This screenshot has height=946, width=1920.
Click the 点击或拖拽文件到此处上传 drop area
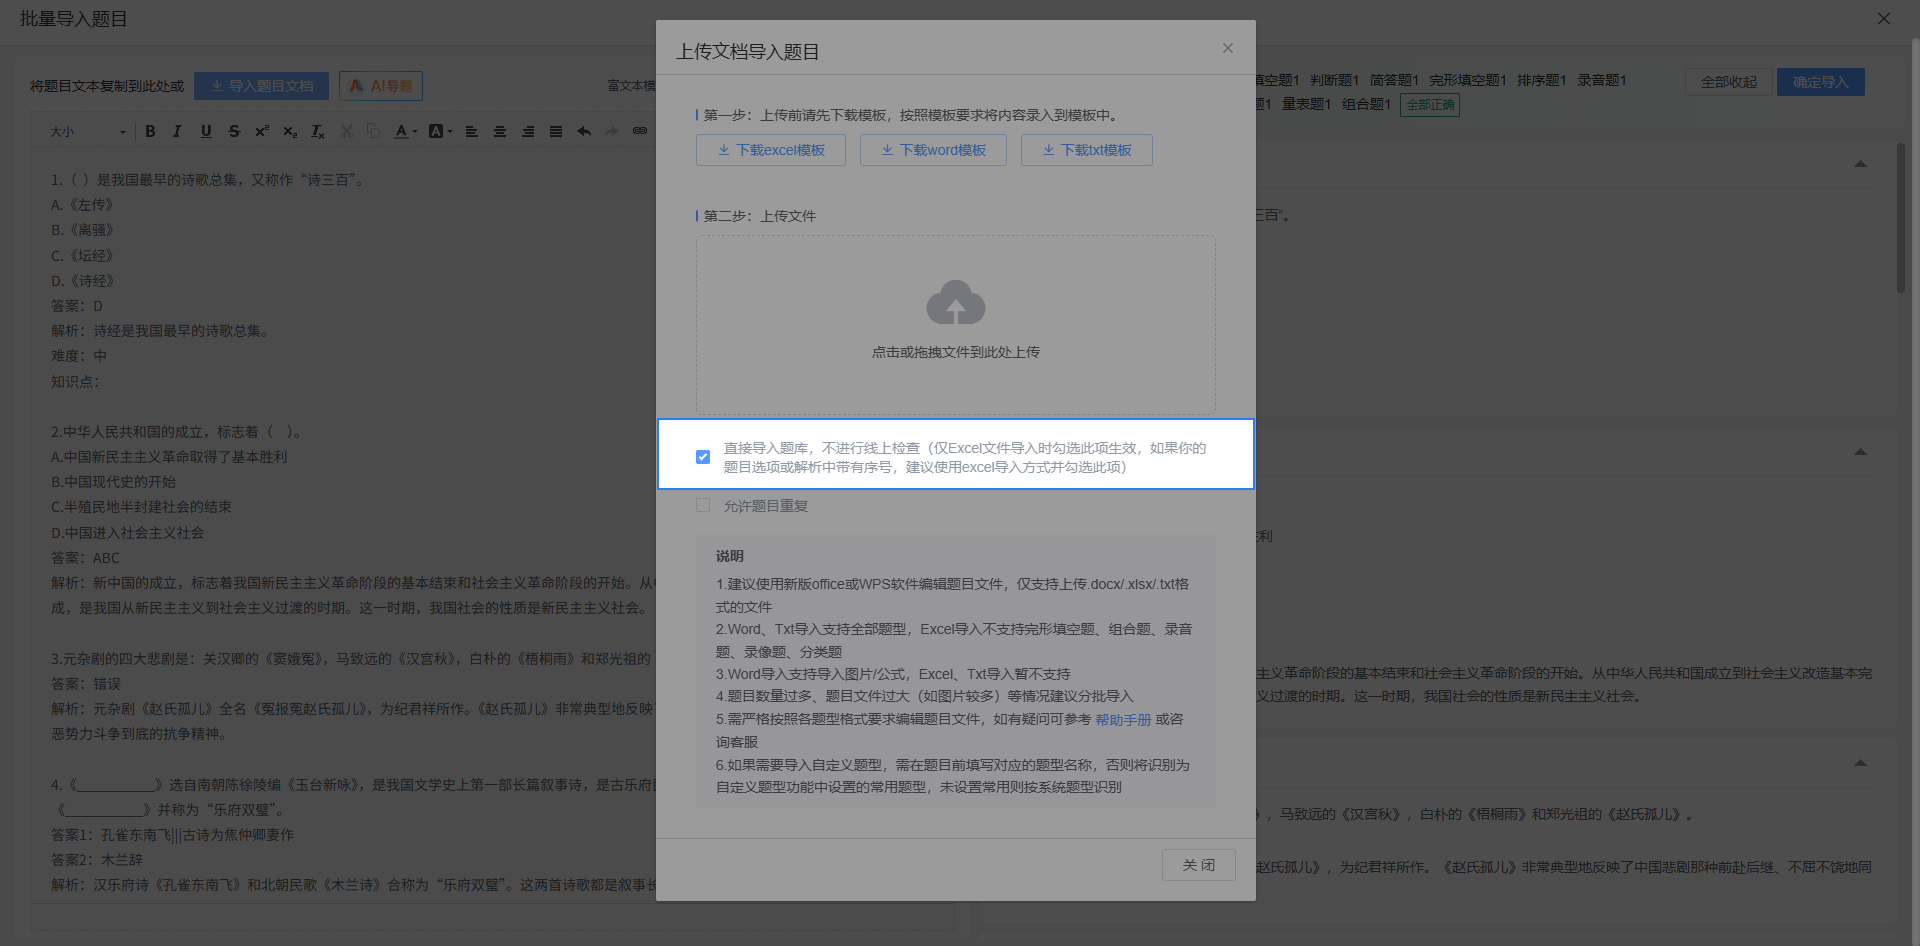click(x=955, y=352)
